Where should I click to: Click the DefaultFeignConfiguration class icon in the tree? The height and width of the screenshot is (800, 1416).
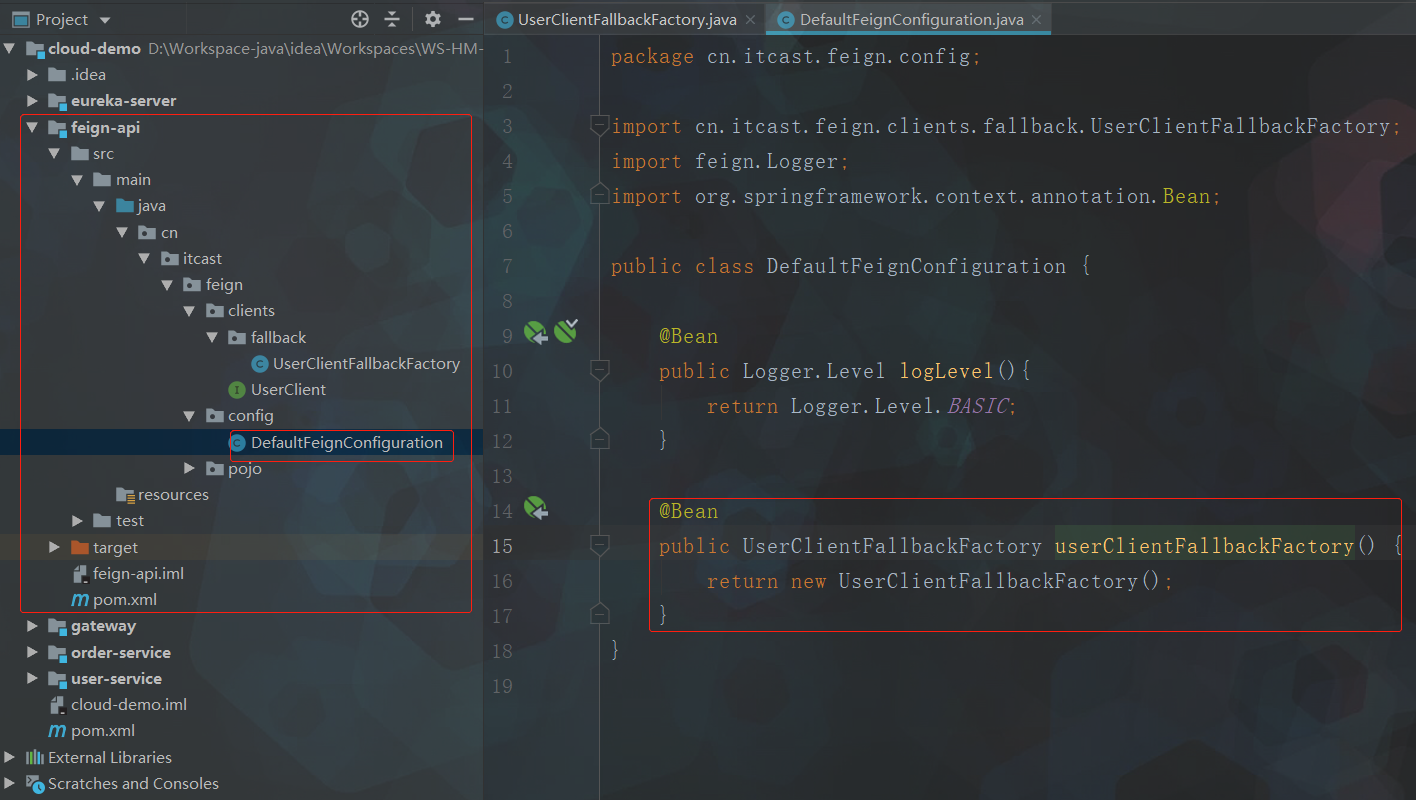tap(238, 443)
